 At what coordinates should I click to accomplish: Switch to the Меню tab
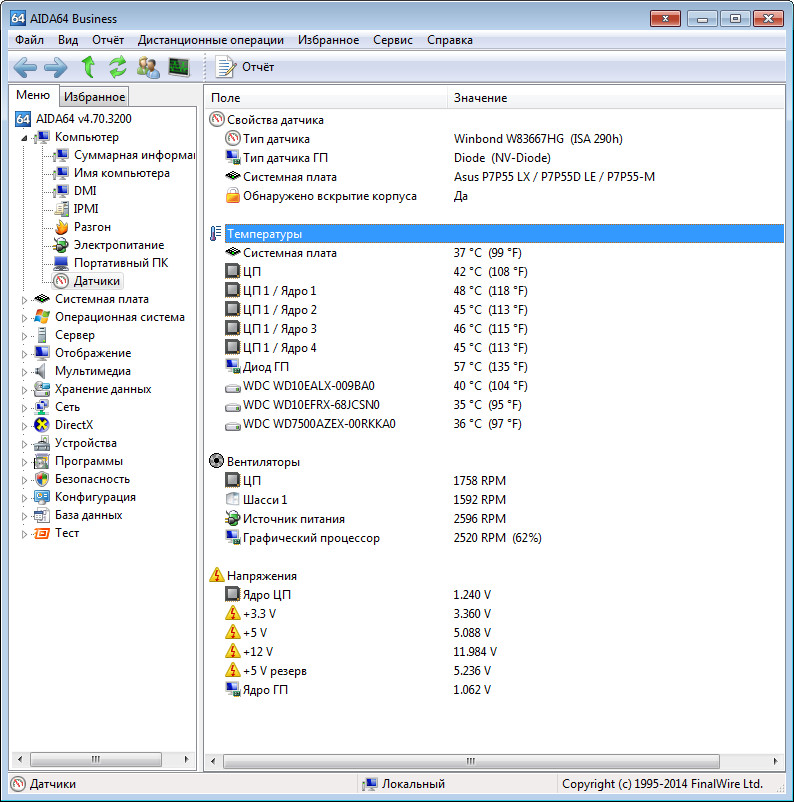[x=33, y=95]
